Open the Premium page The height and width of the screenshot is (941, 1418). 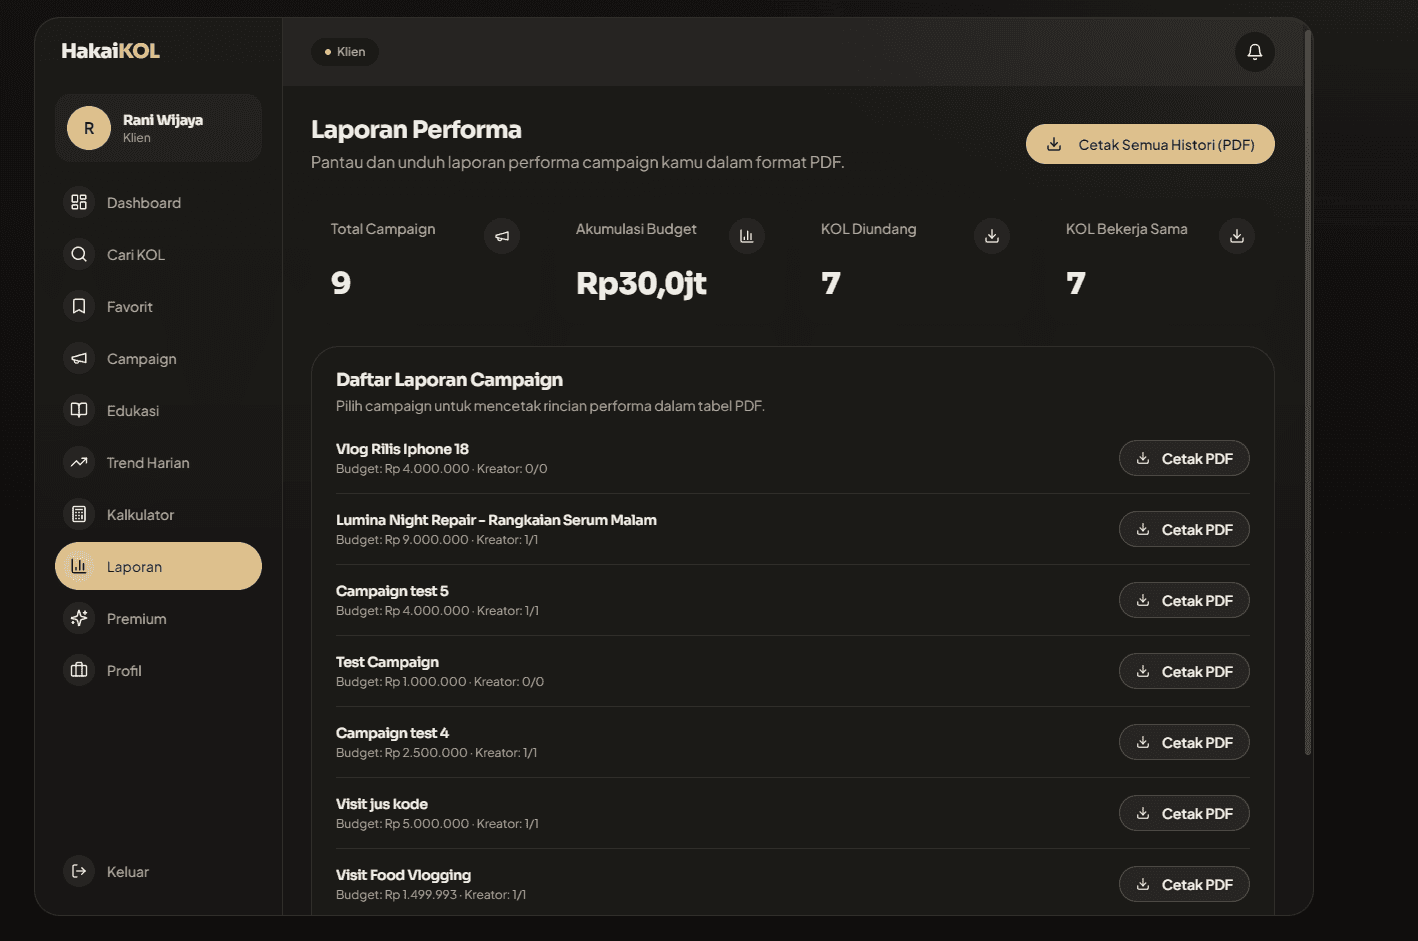click(158, 618)
